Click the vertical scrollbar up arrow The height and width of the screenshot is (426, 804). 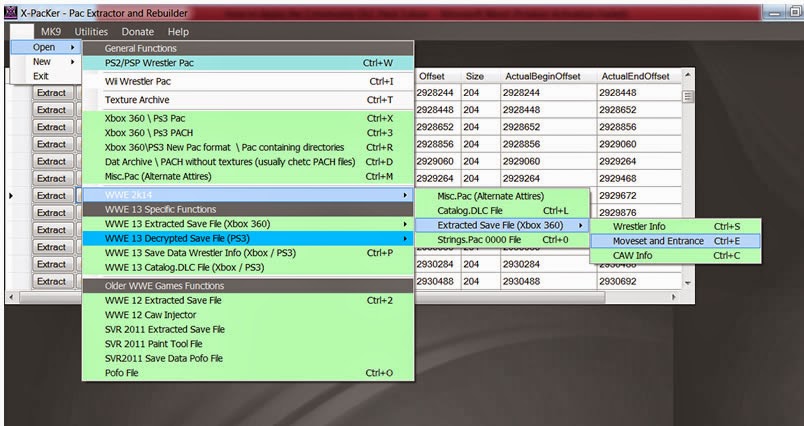tap(688, 75)
